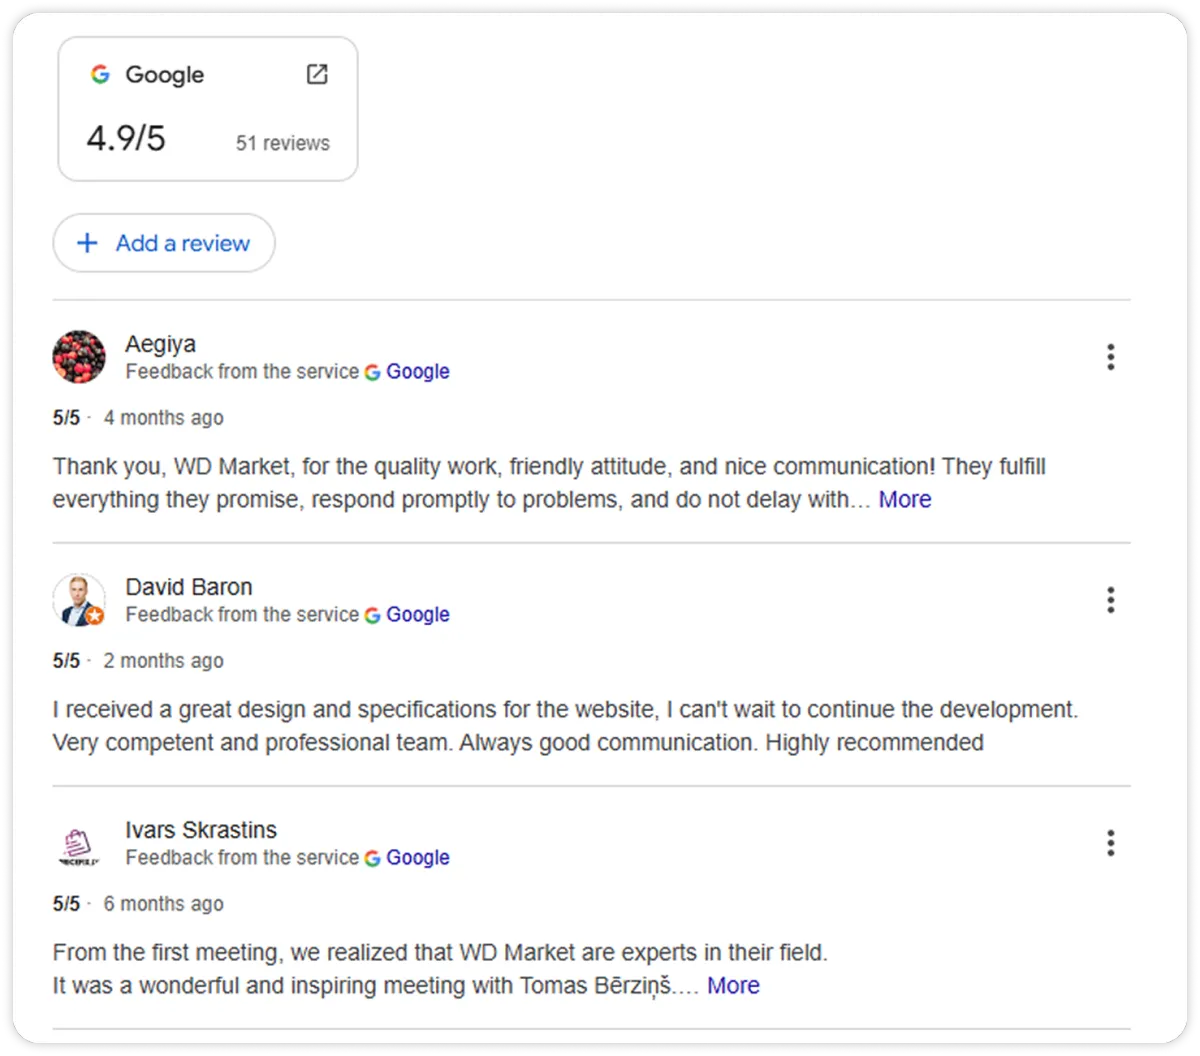
Task: Open options menu for Aegiya's review
Action: coord(1110,357)
